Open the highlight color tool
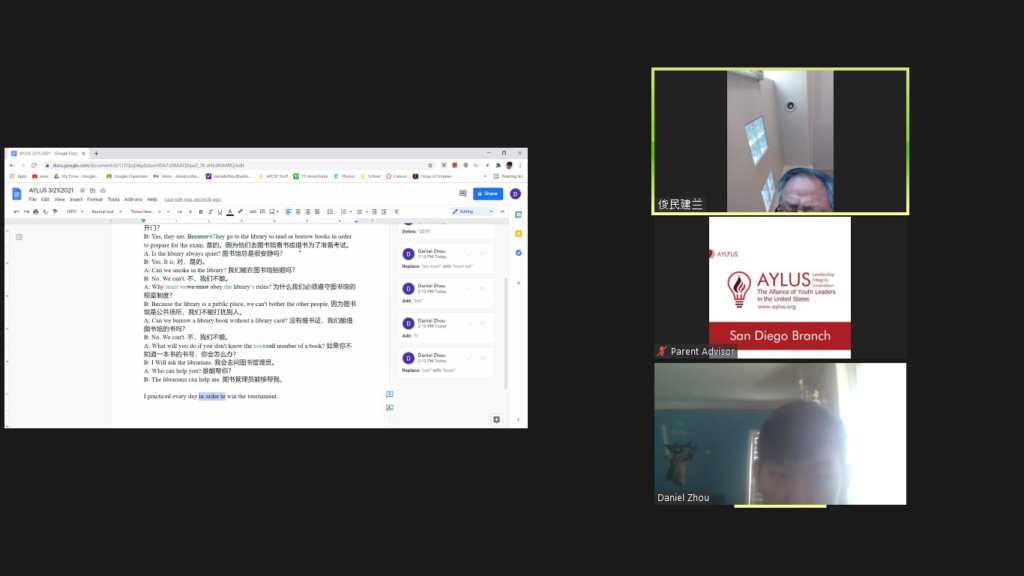 (x=240, y=212)
